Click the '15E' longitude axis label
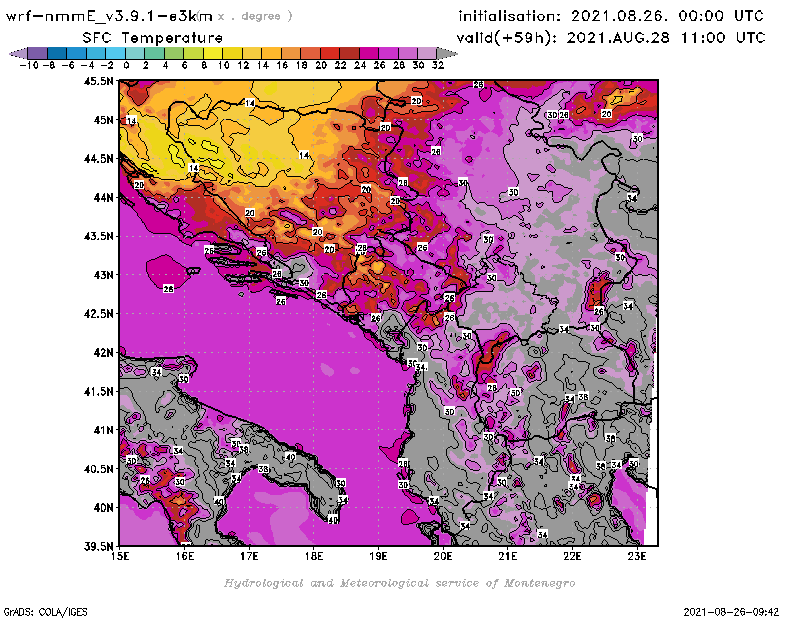The height and width of the screenshot is (618, 800). click(120, 556)
